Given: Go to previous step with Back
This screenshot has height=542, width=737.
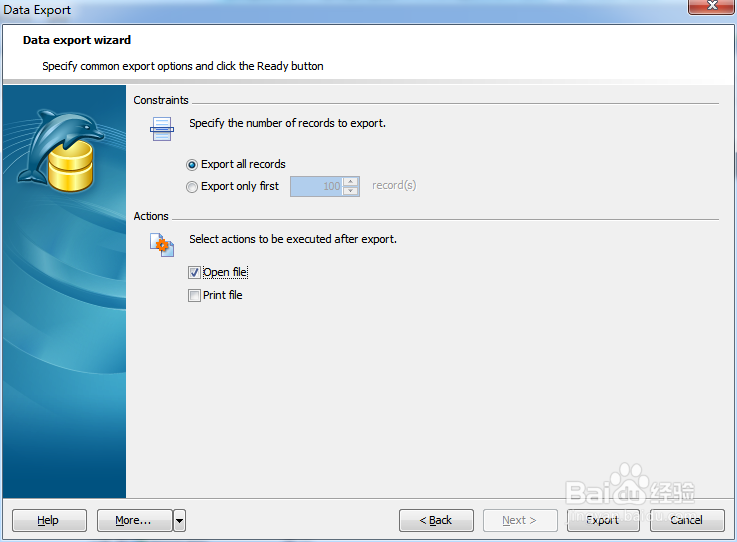Looking at the screenshot, I should [436, 520].
